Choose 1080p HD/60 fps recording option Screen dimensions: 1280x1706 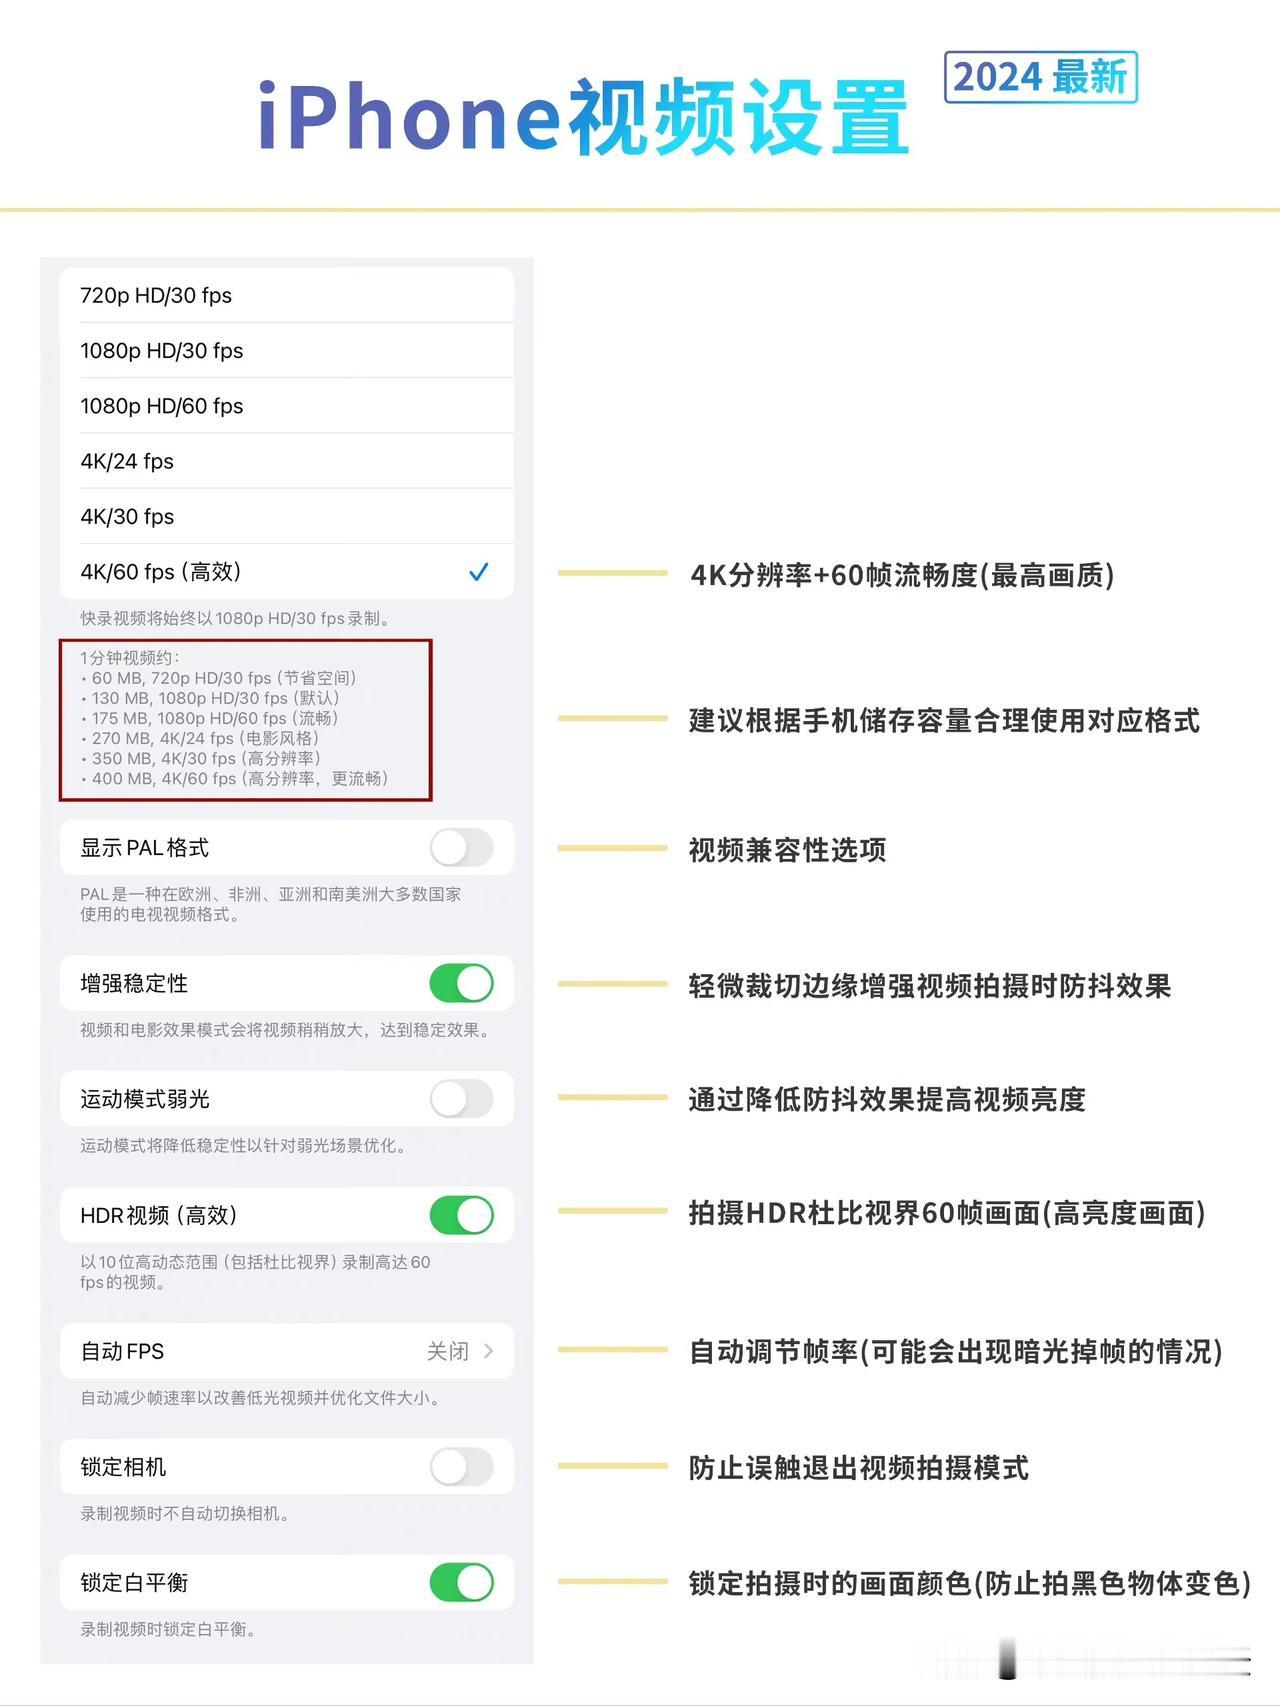pyautogui.click(x=287, y=406)
